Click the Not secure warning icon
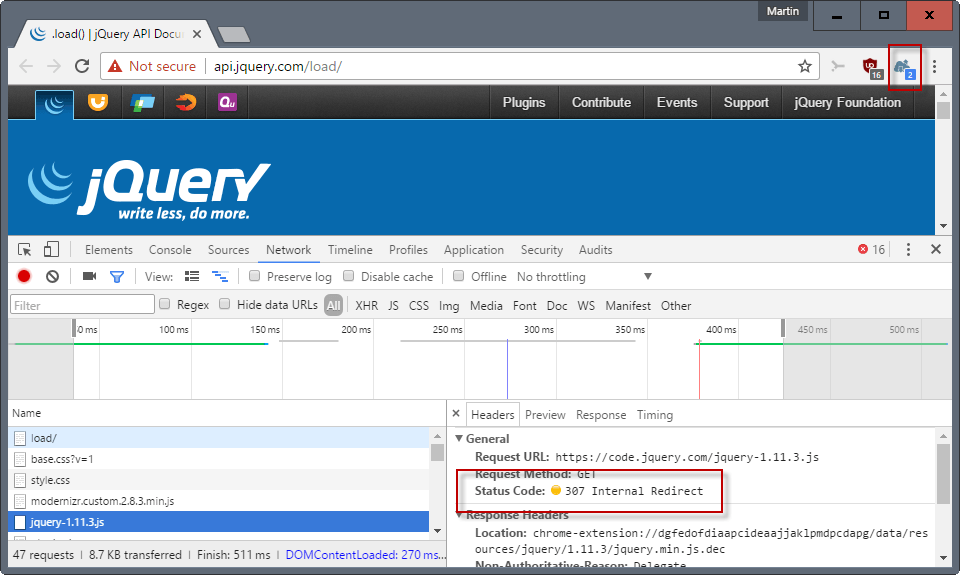Viewport: 960px width, 575px height. [x=114, y=66]
